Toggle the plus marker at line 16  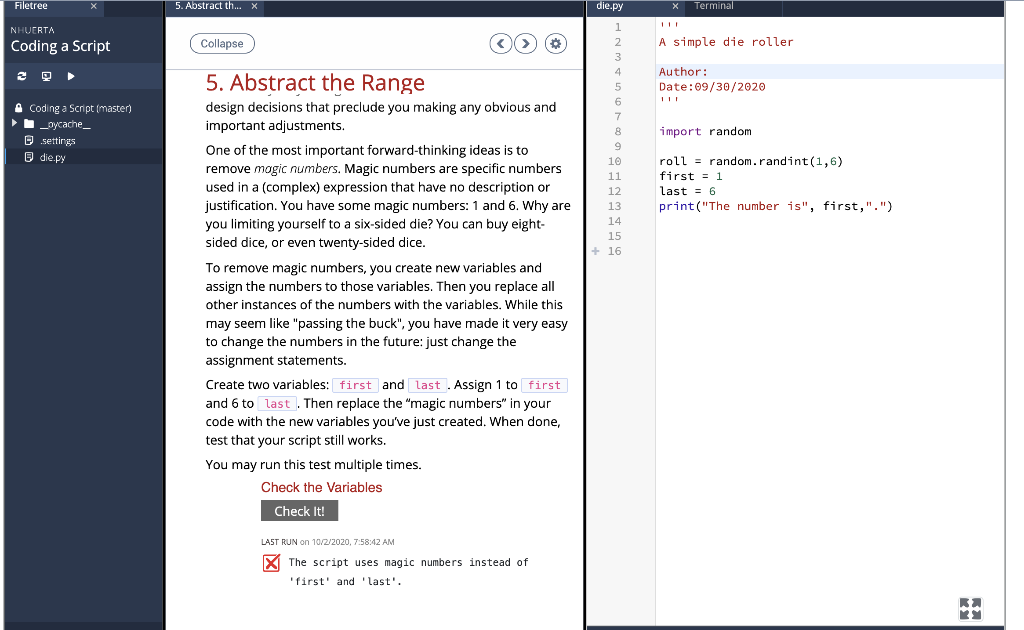tap(597, 251)
